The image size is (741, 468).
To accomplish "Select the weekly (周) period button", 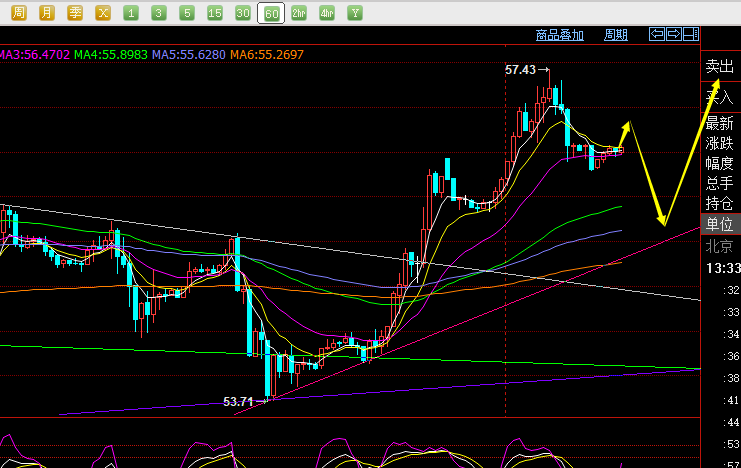I will click(19, 13).
